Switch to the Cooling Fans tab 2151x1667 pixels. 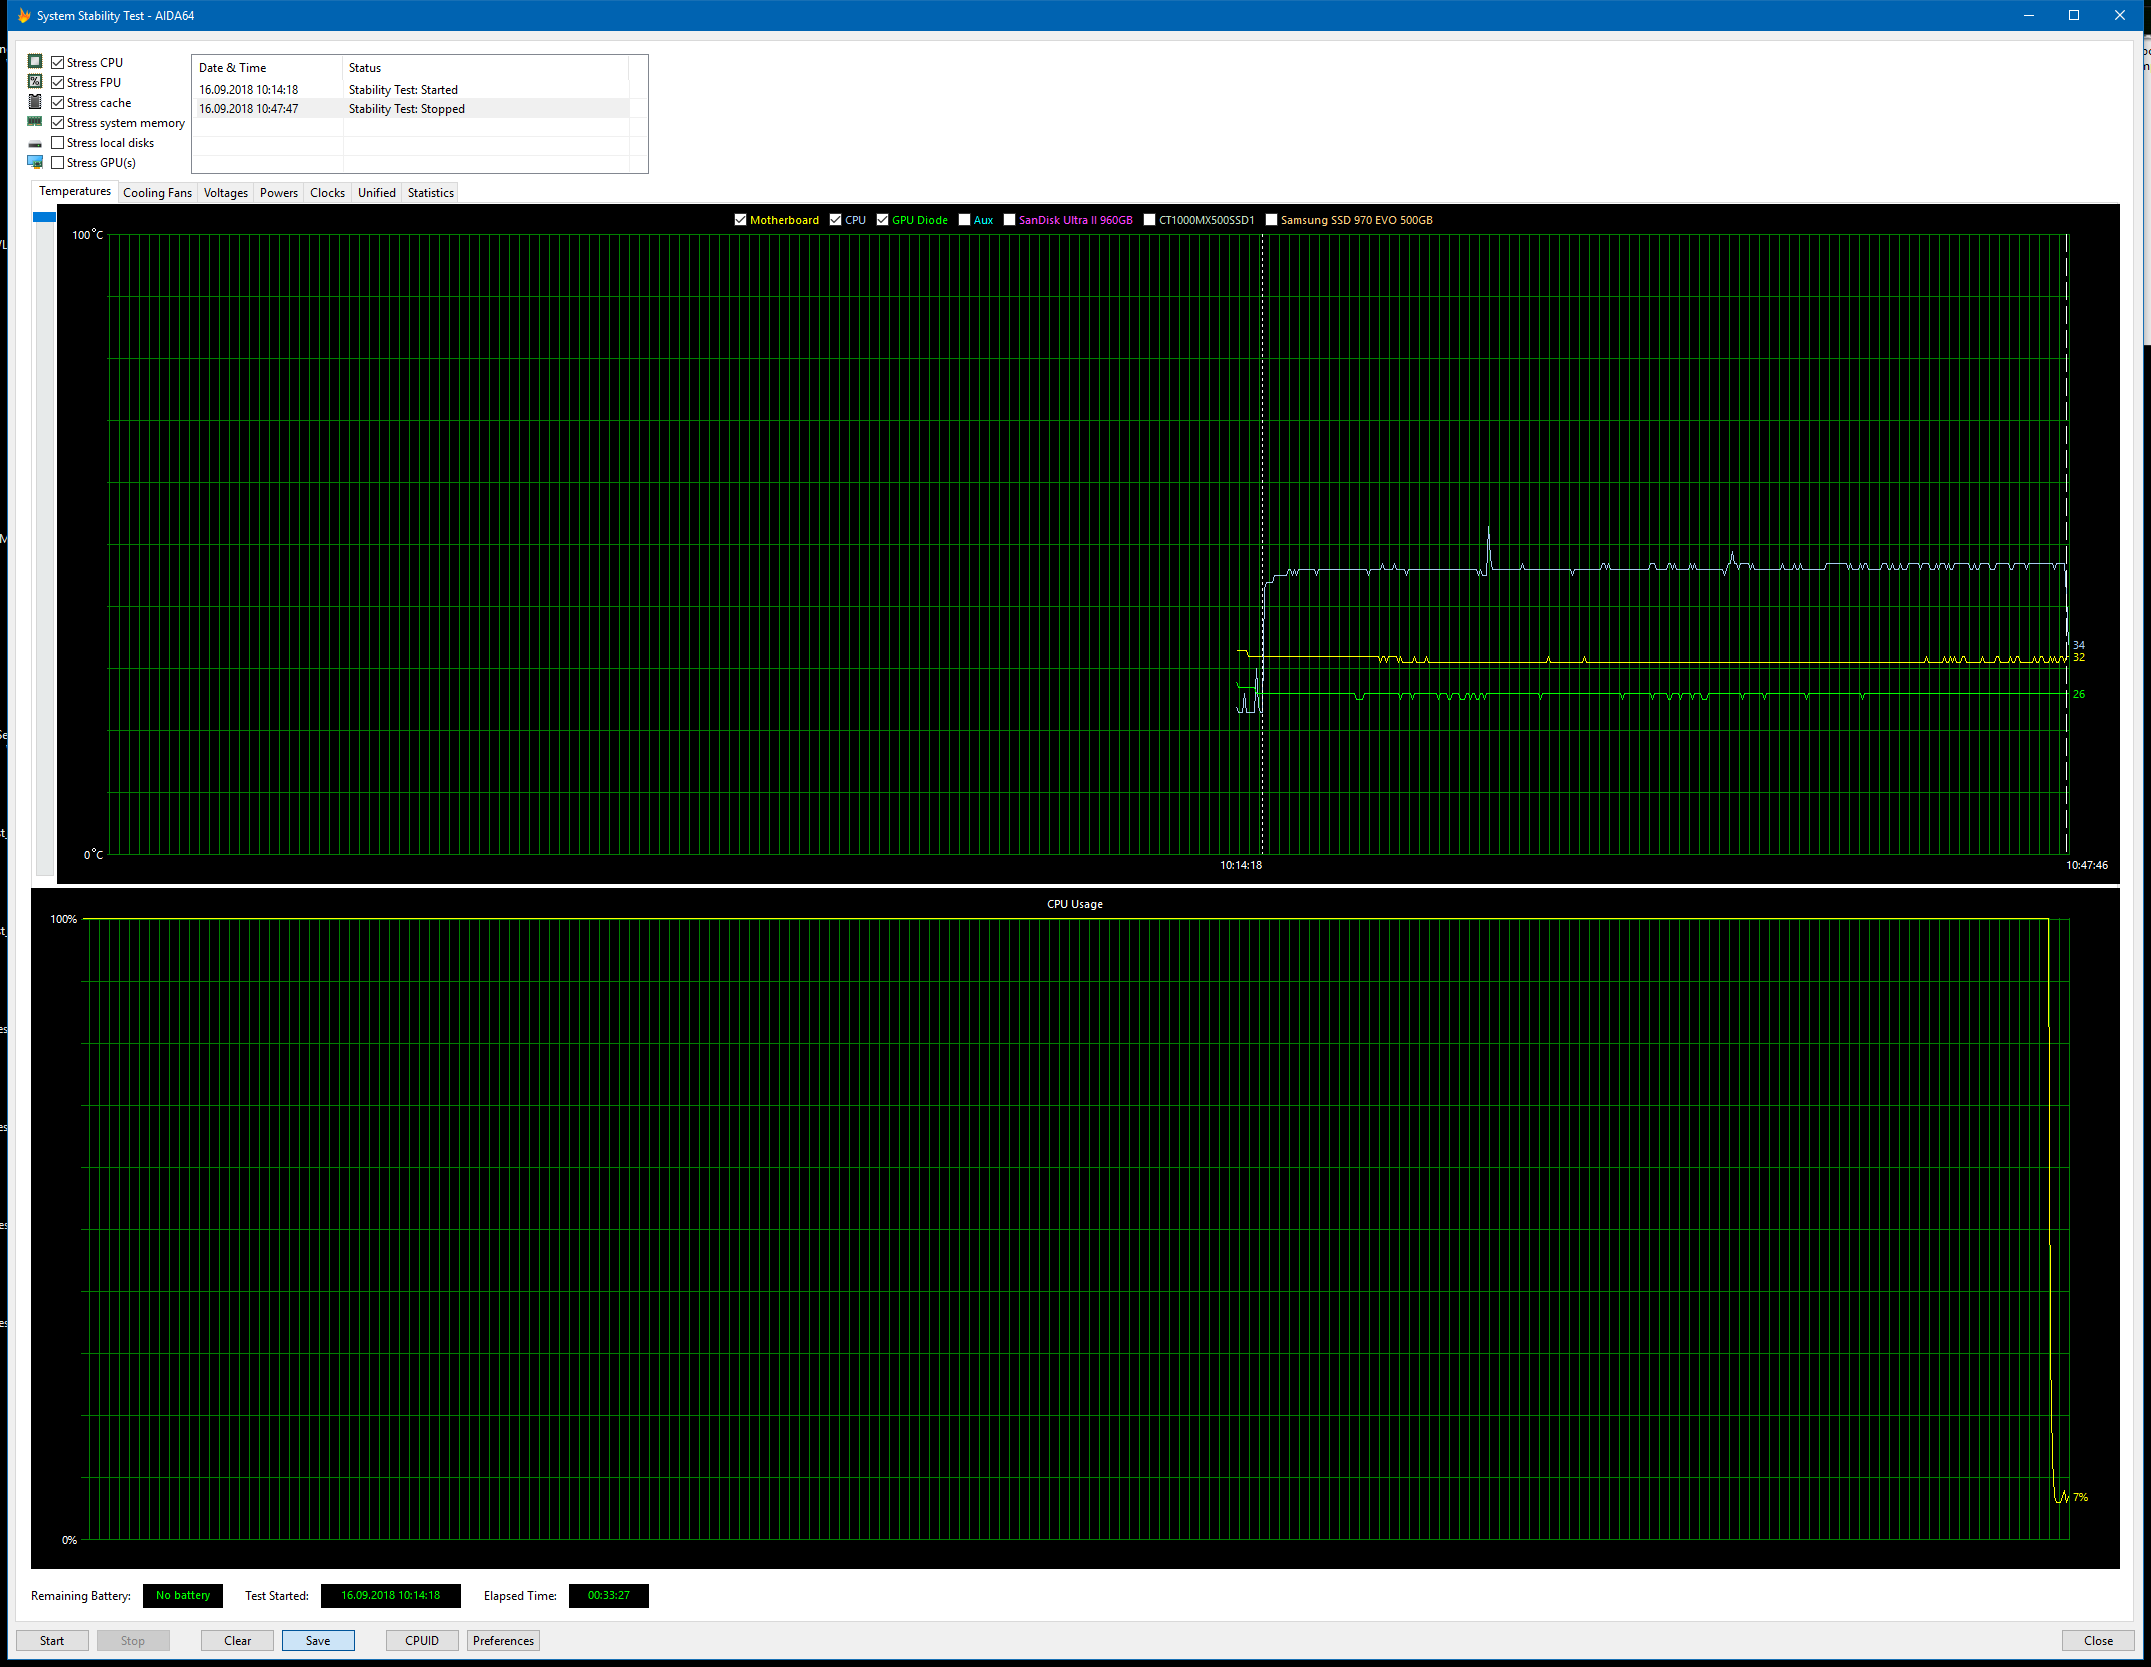pyautogui.click(x=157, y=193)
